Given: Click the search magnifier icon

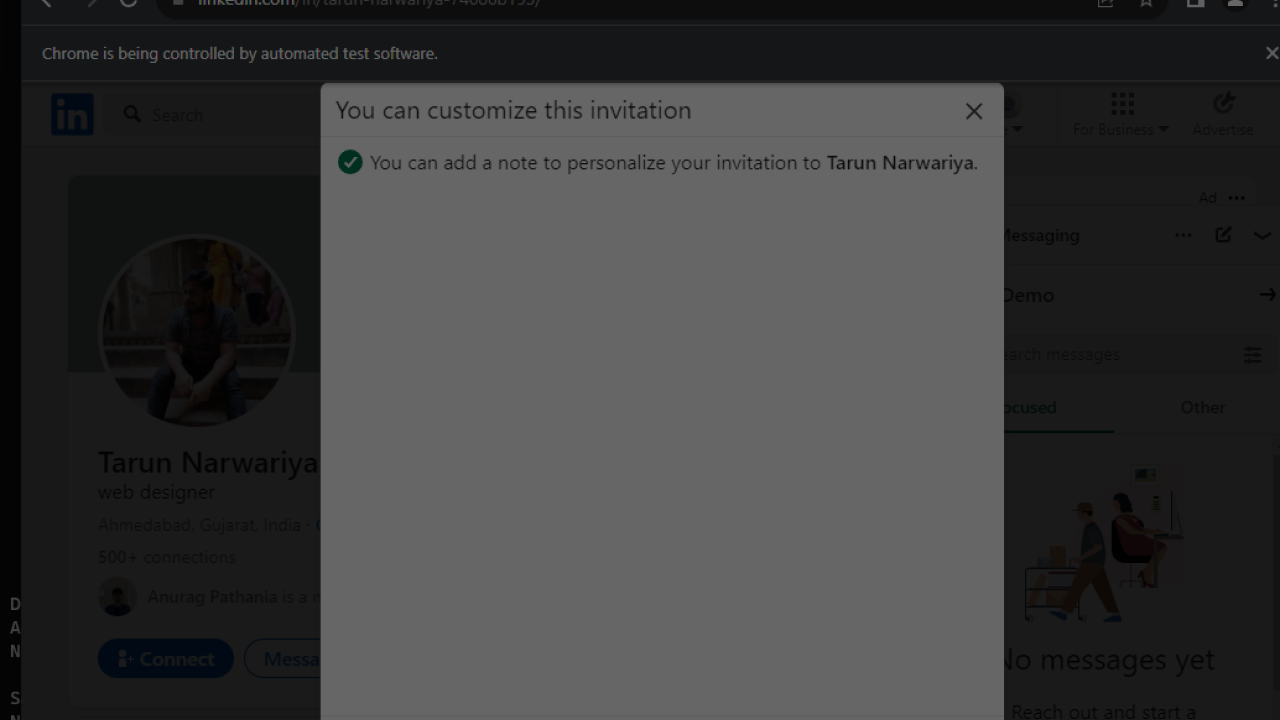Looking at the screenshot, I should (132, 114).
